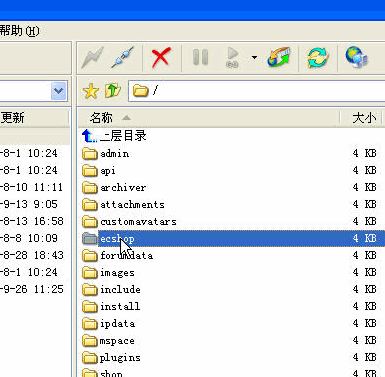Viewport: 385px width, 377px height.
Task: Click the pause transfer icon
Action: coord(200,57)
